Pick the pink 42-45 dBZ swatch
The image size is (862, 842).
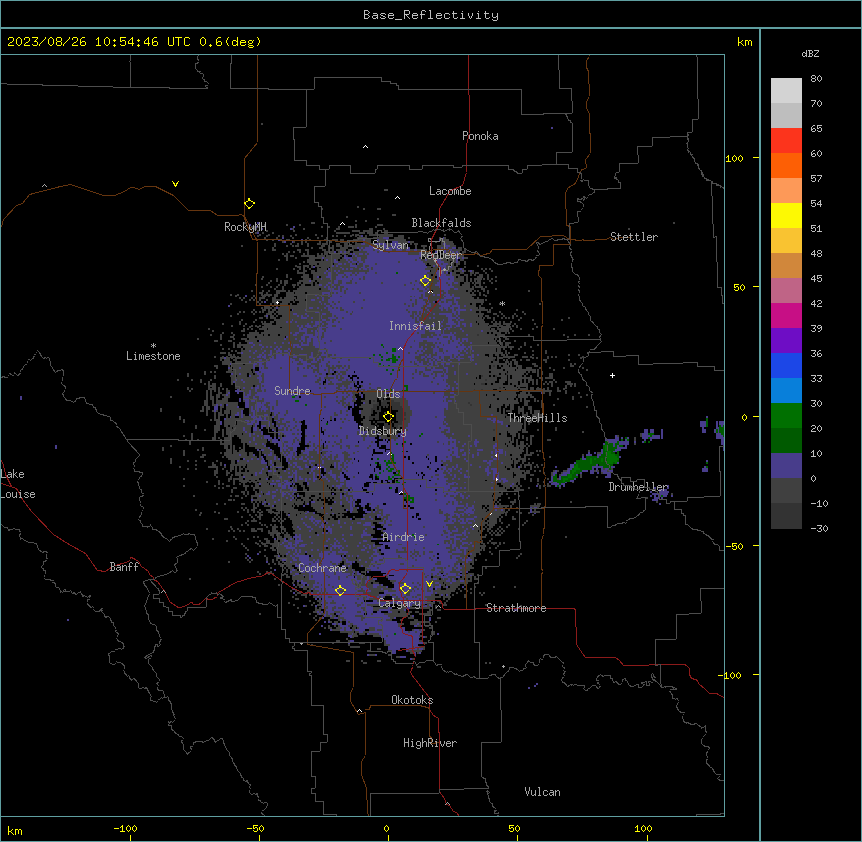(786, 291)
